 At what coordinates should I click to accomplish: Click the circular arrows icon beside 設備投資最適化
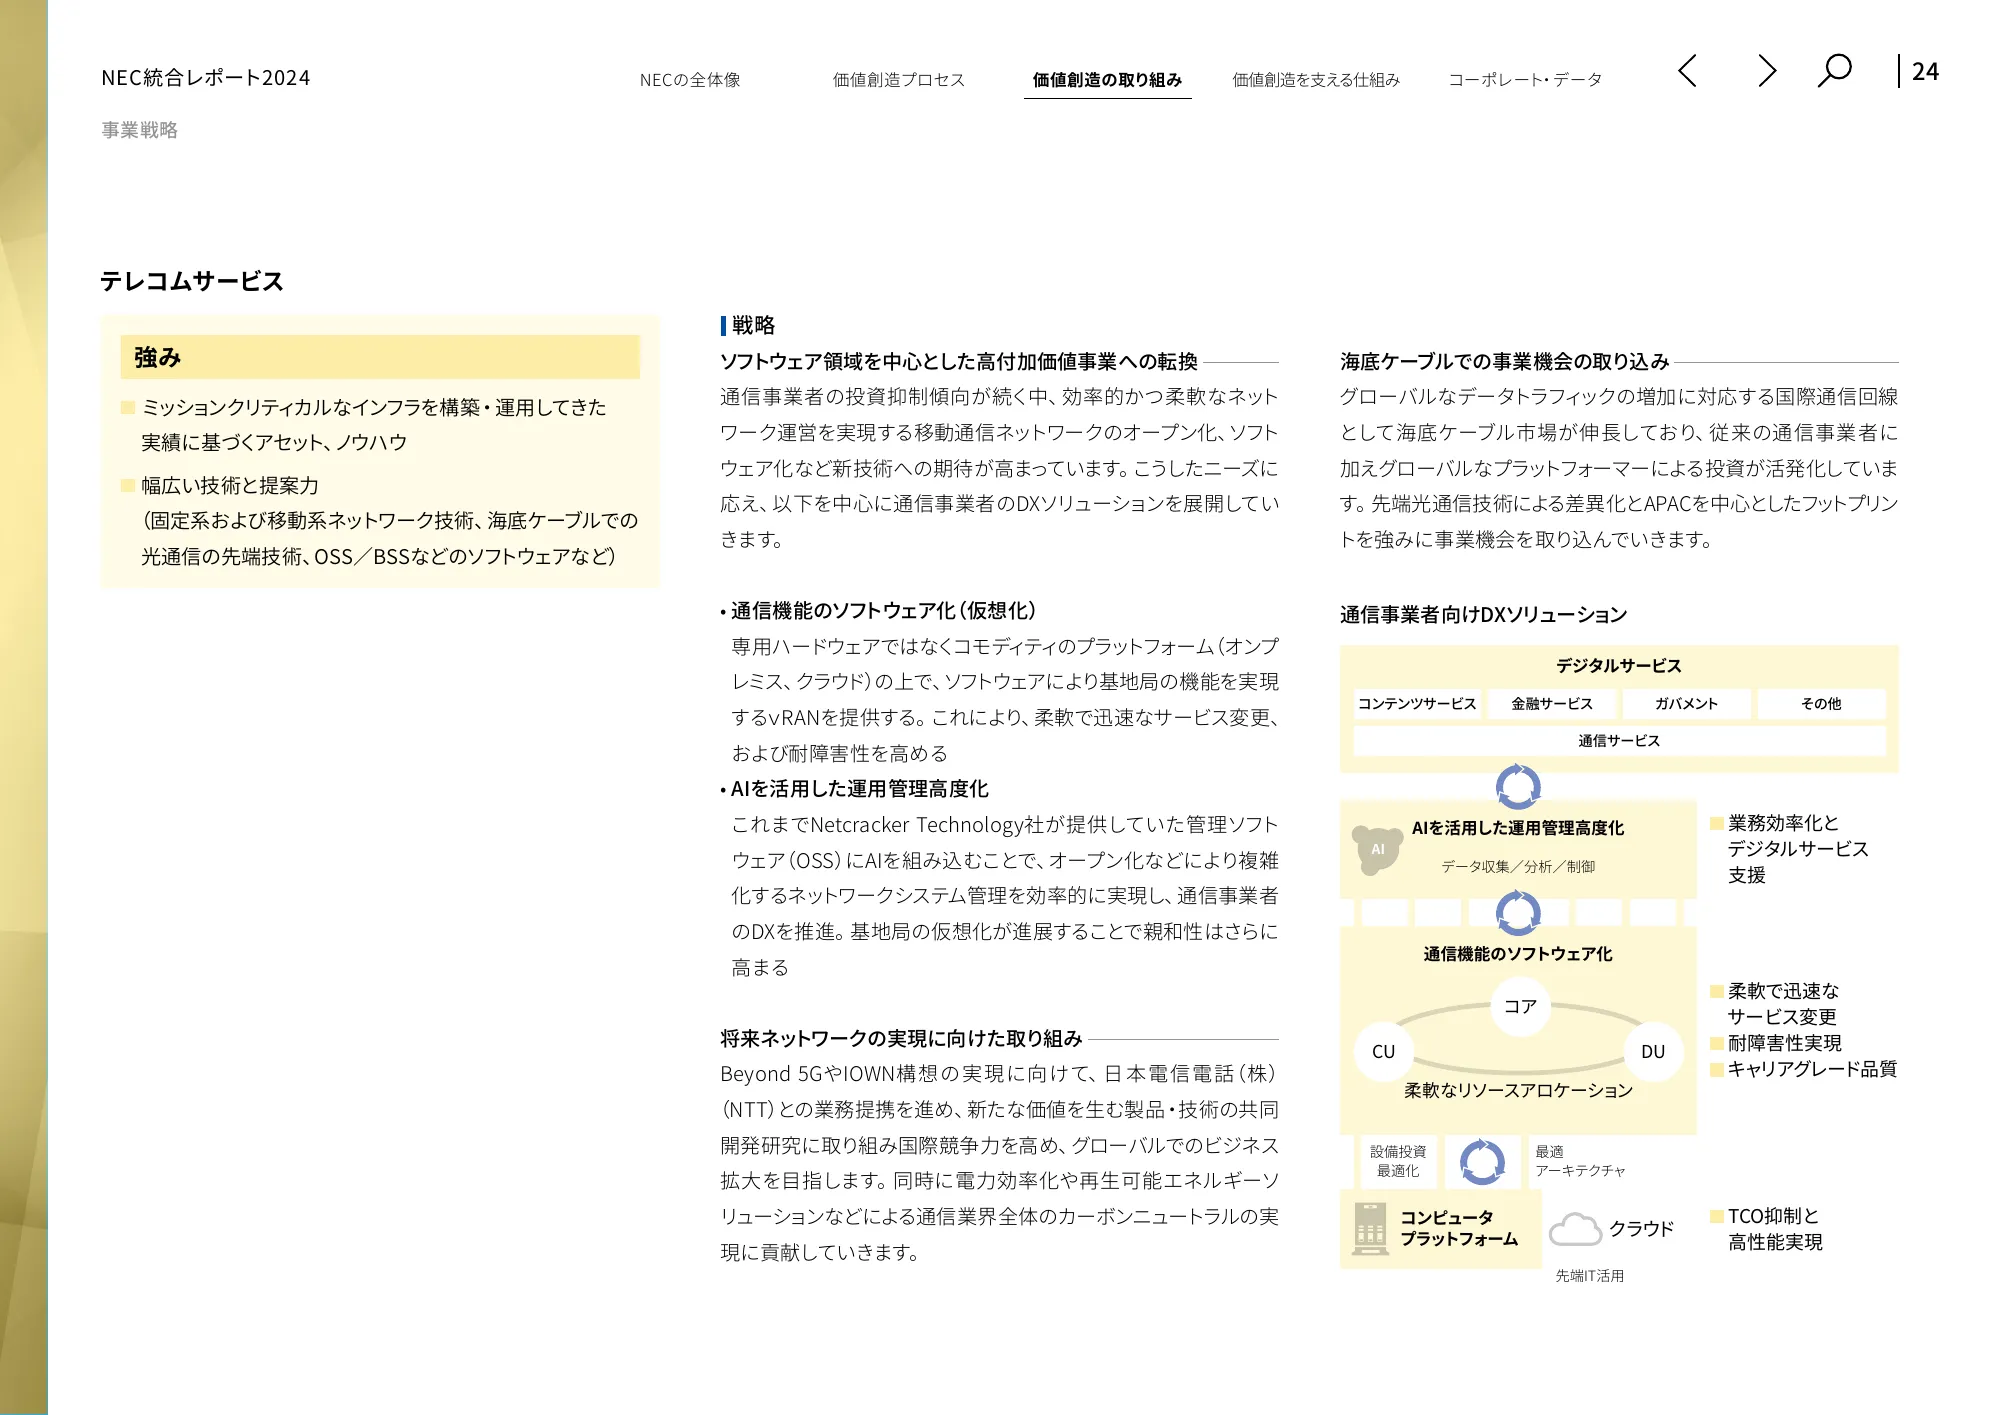coord(1482,1162)
